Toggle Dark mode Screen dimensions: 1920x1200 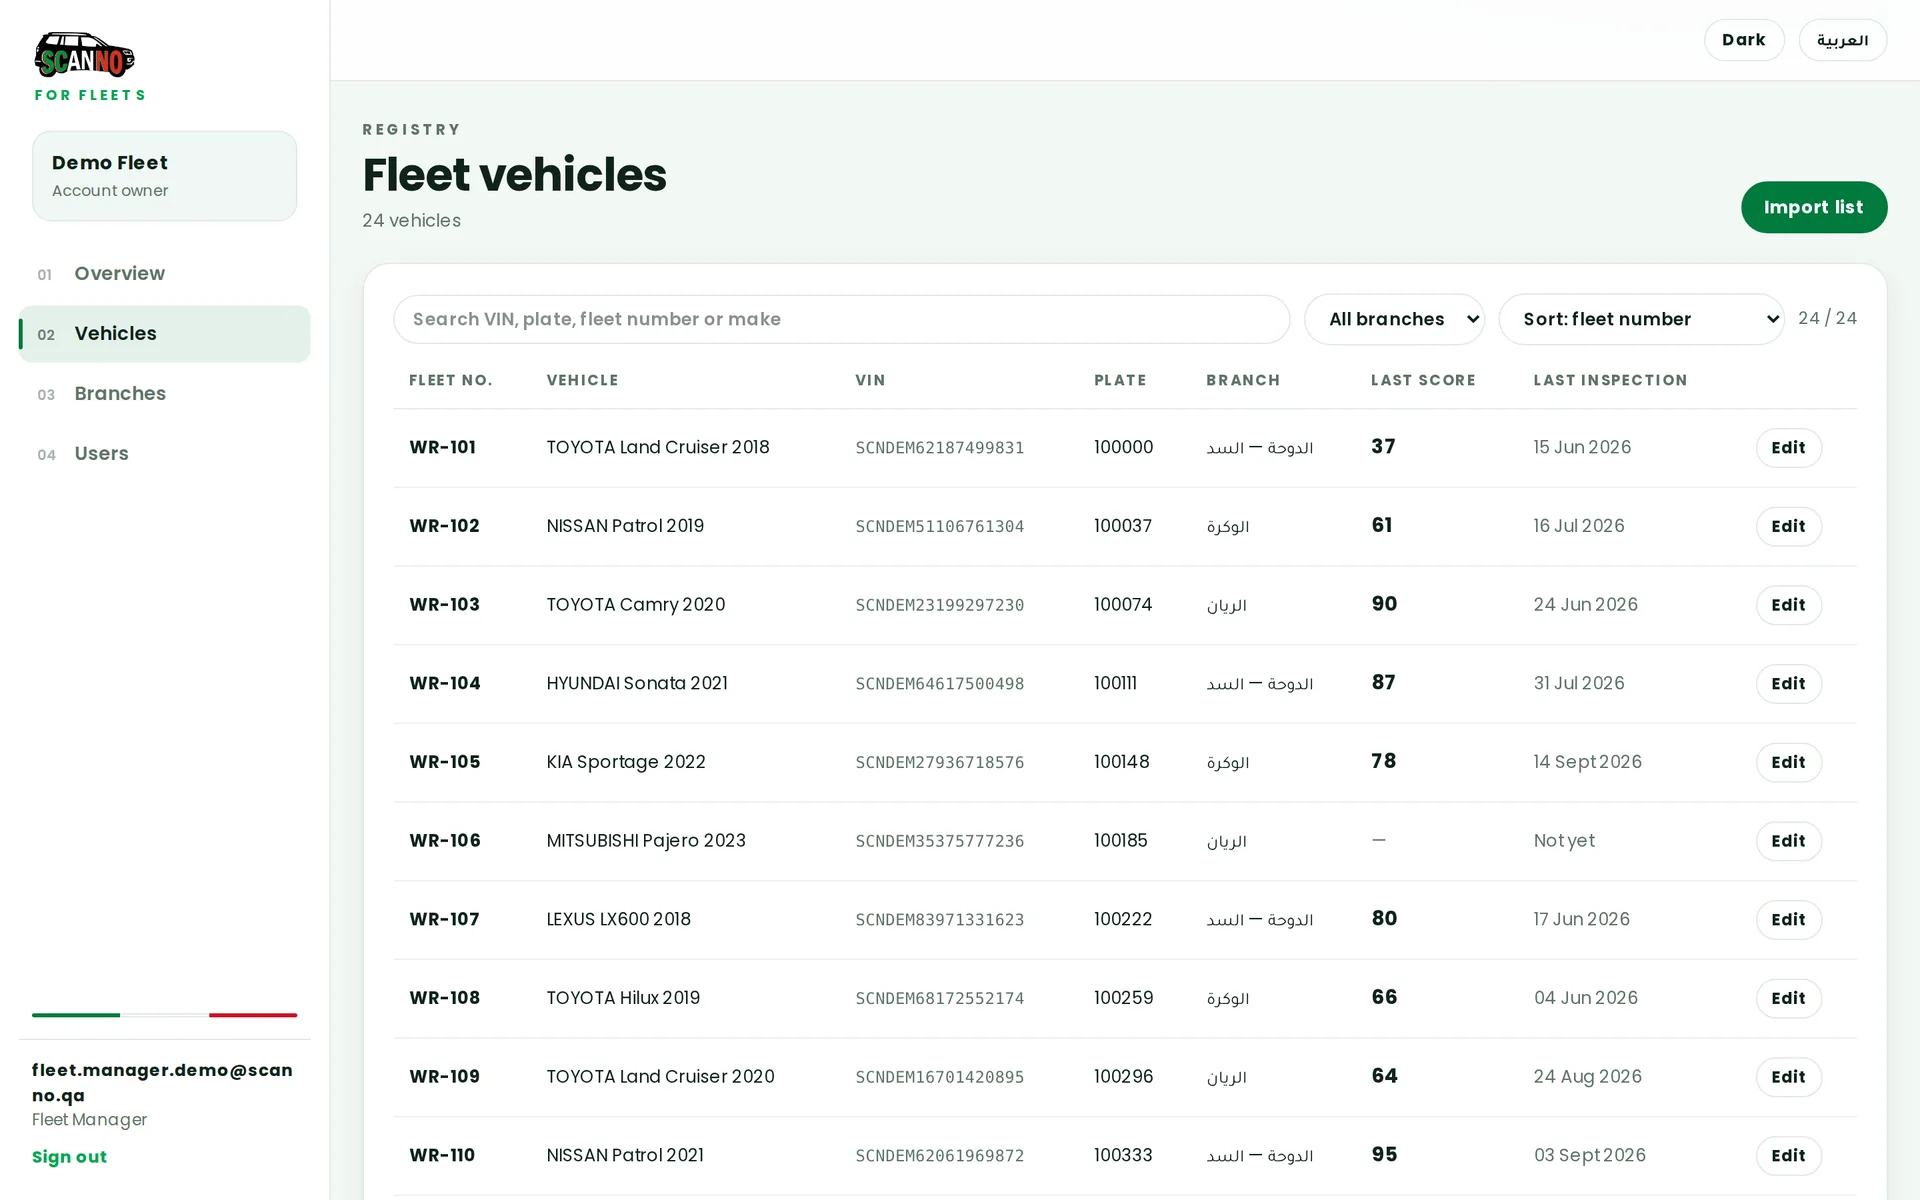pyautogui.click(x=1743, y=40)
